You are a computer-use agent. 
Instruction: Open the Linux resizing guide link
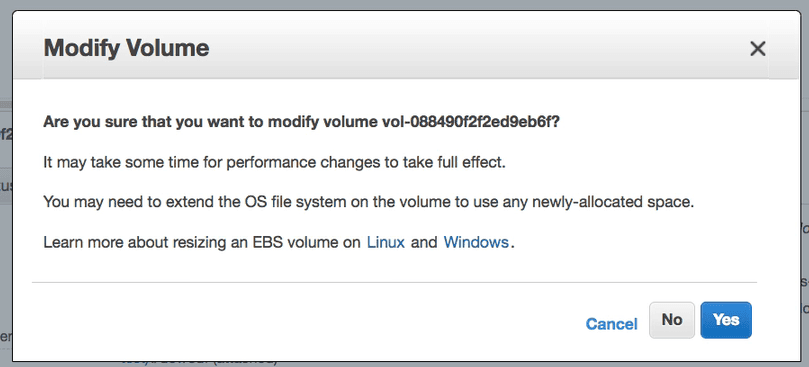[385, 242]
